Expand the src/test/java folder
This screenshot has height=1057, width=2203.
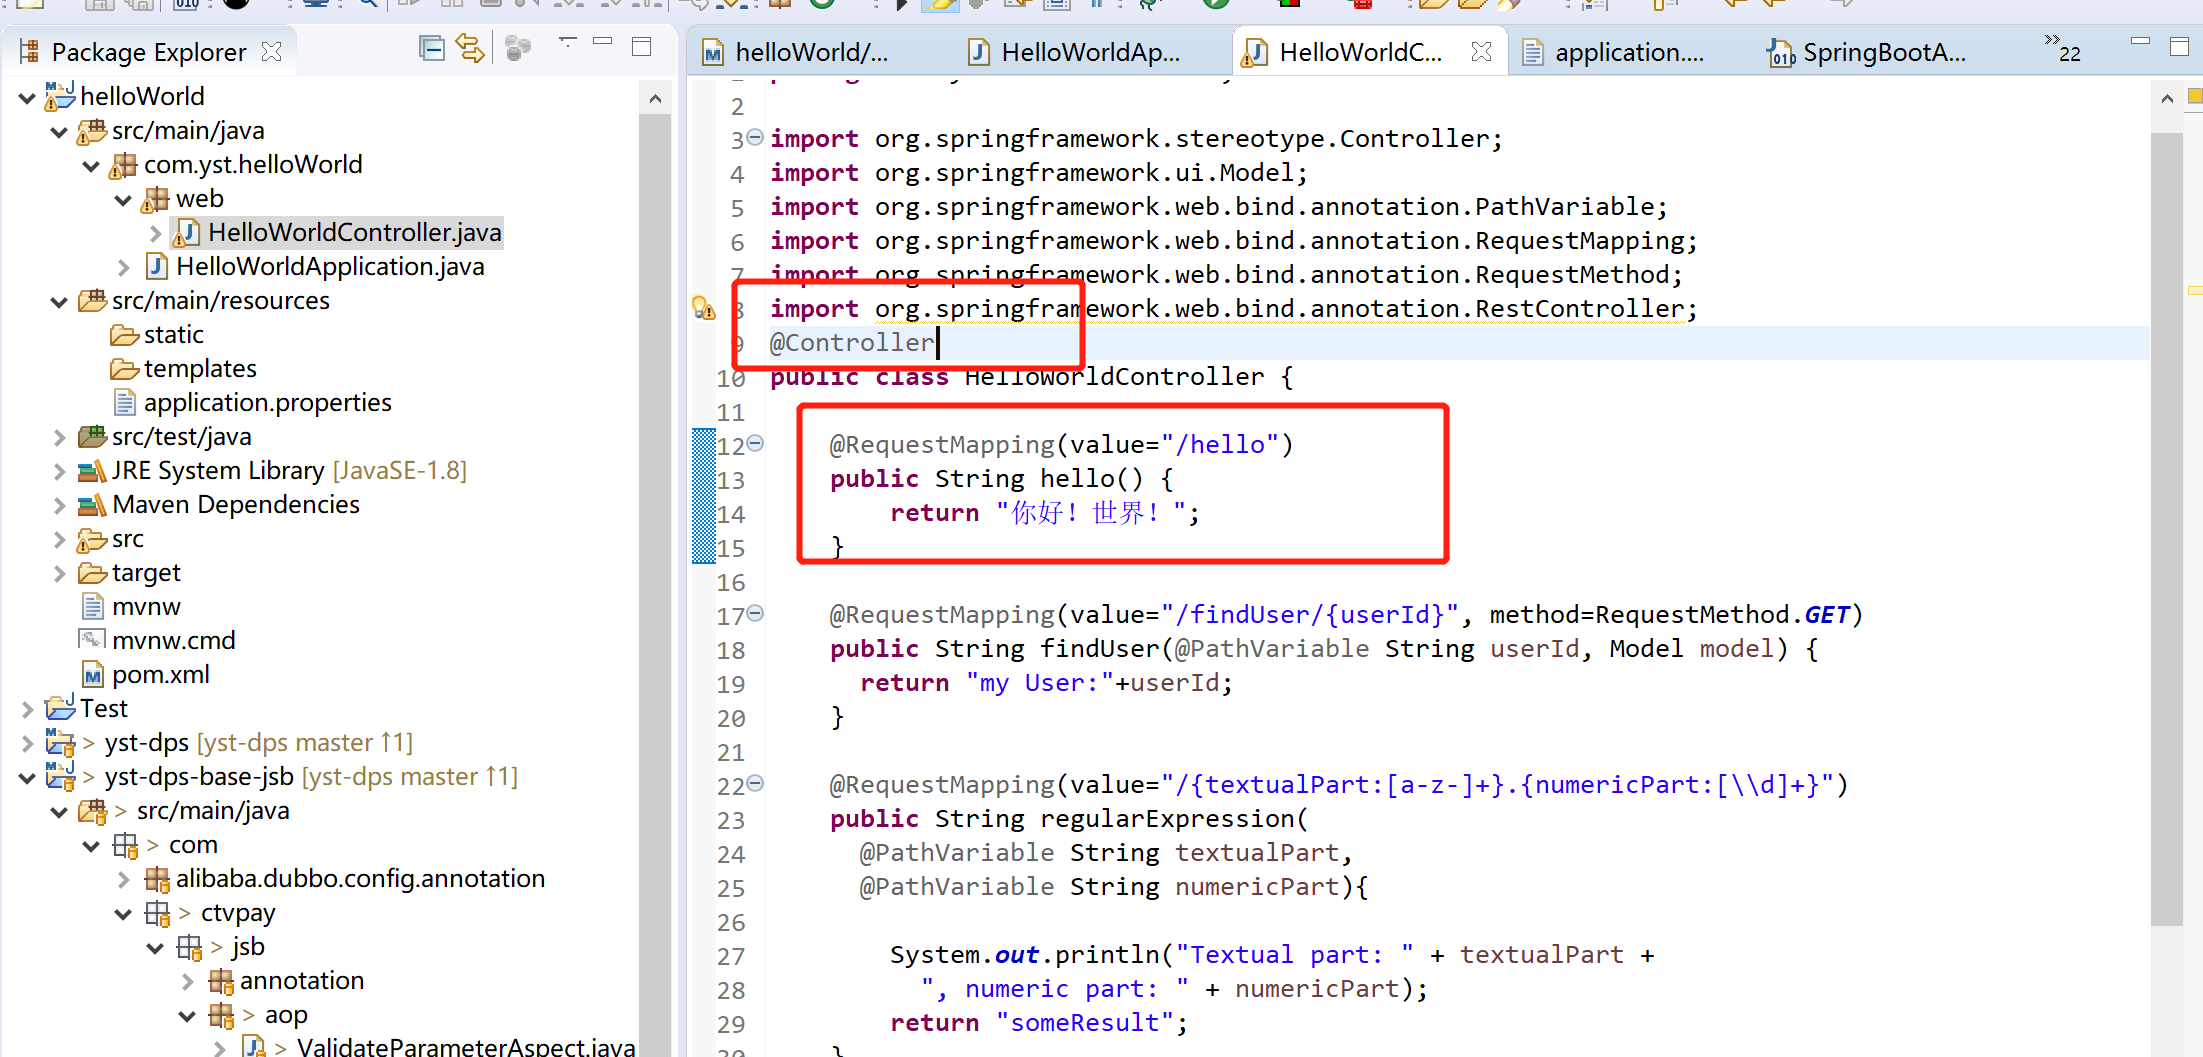click(59, 438)
